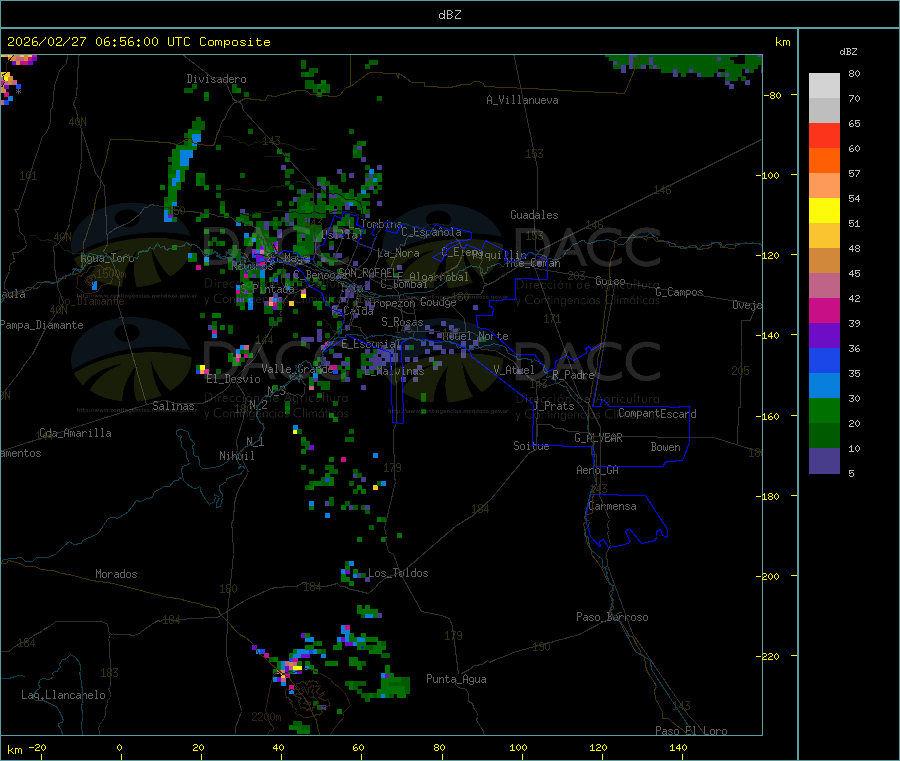Click the R_Padre map label
Screen dimensions: 900x761
tap(573, 375)
